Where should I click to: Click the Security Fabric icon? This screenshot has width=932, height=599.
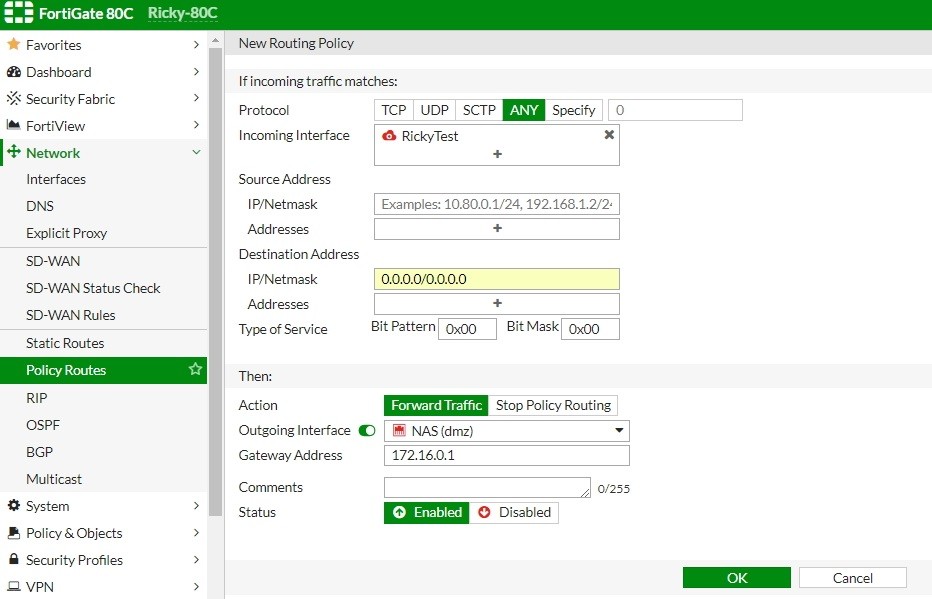(13, 99)
